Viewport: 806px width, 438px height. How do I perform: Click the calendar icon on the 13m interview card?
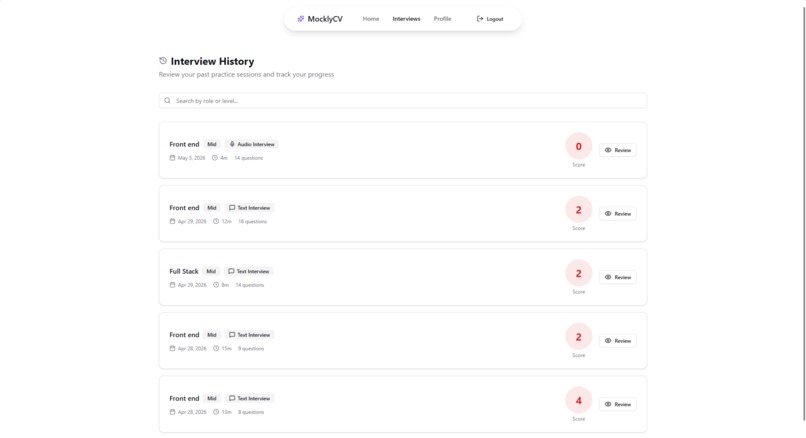172,412
